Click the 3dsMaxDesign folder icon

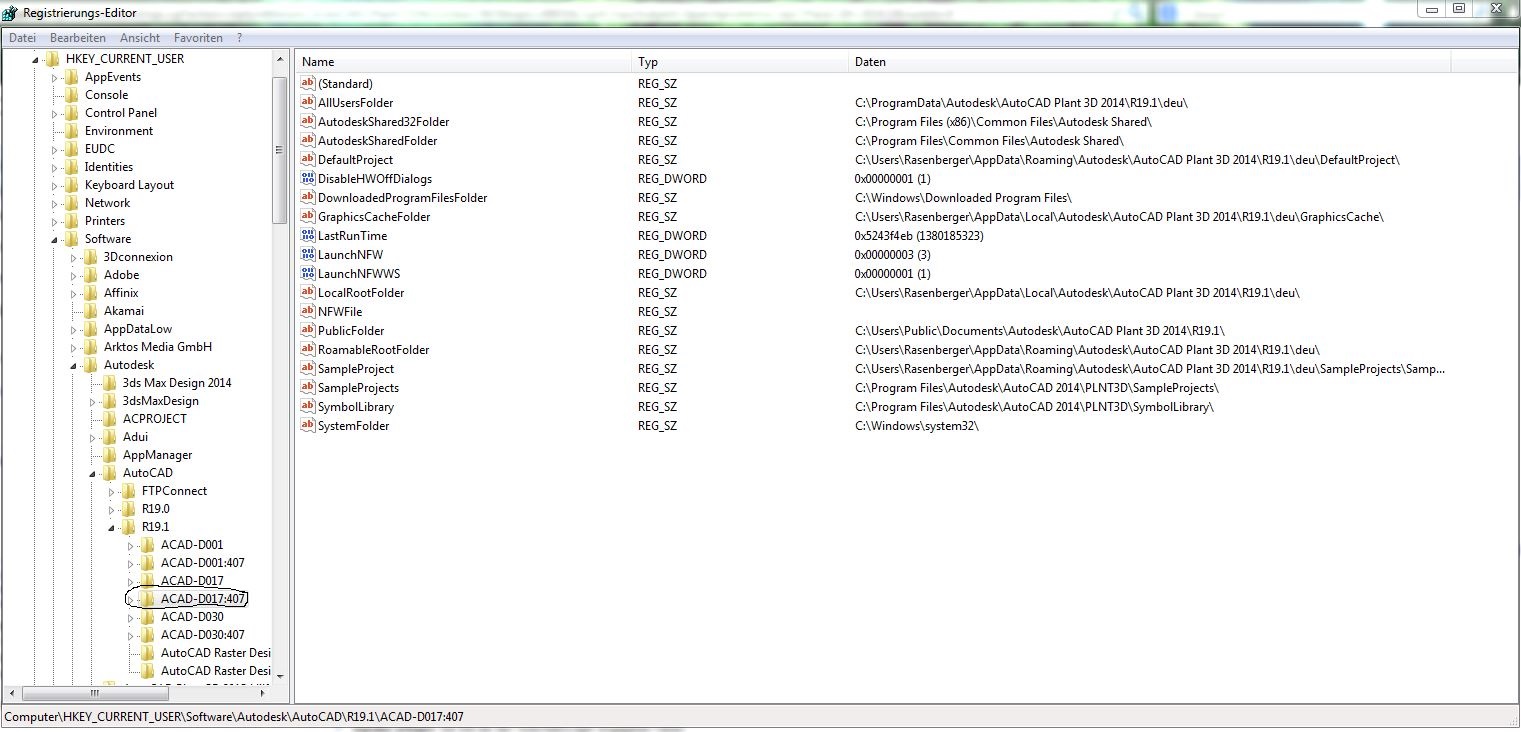click(x=110, y=401)
